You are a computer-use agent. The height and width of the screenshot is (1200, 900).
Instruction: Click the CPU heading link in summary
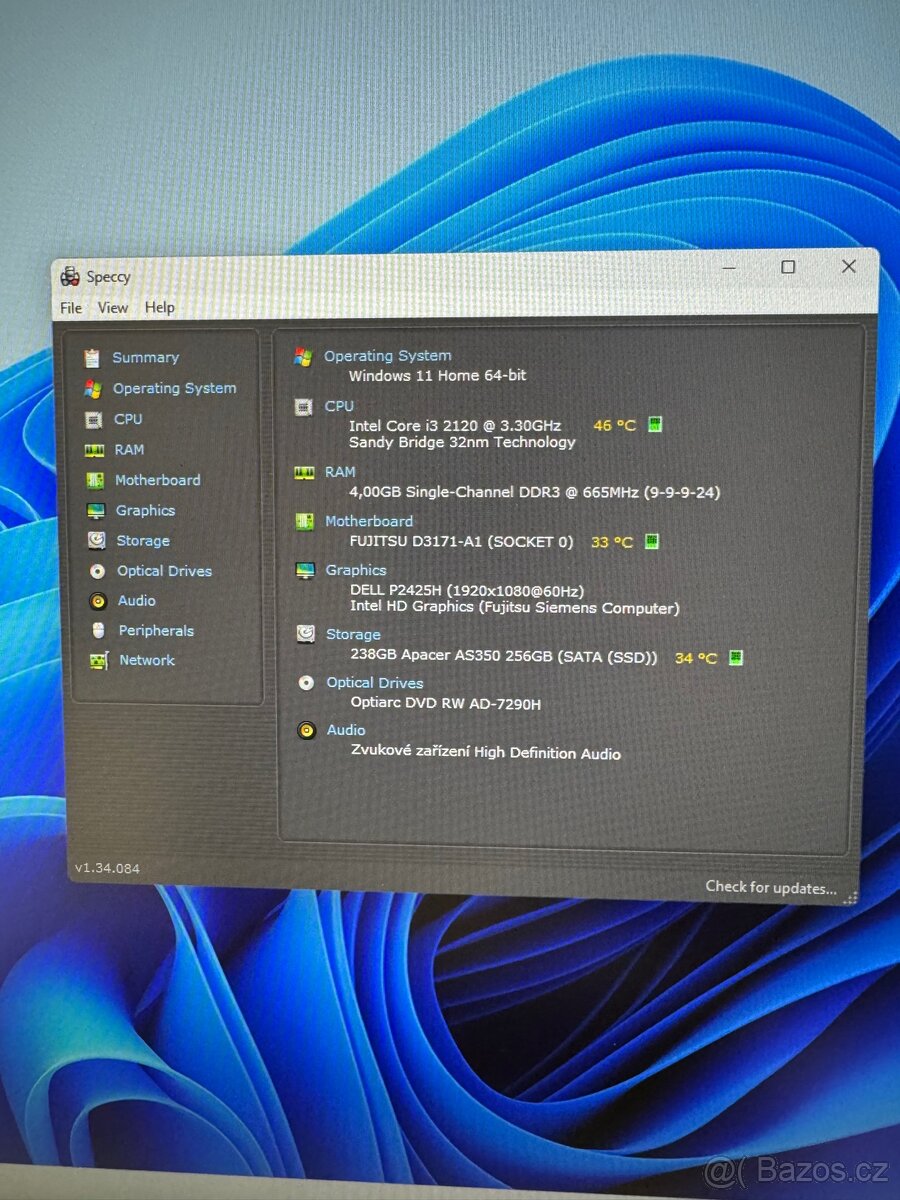(339, 406)
